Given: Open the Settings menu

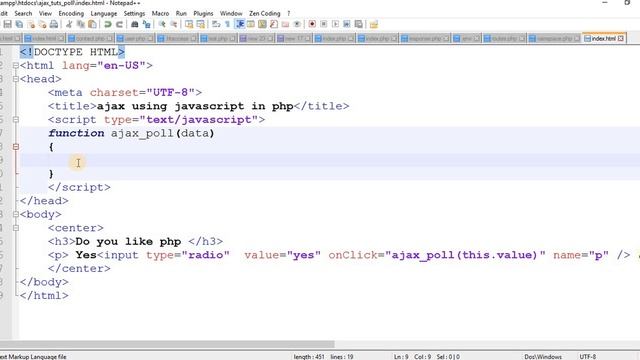Looking at the screenshot, I should point(134,13).
